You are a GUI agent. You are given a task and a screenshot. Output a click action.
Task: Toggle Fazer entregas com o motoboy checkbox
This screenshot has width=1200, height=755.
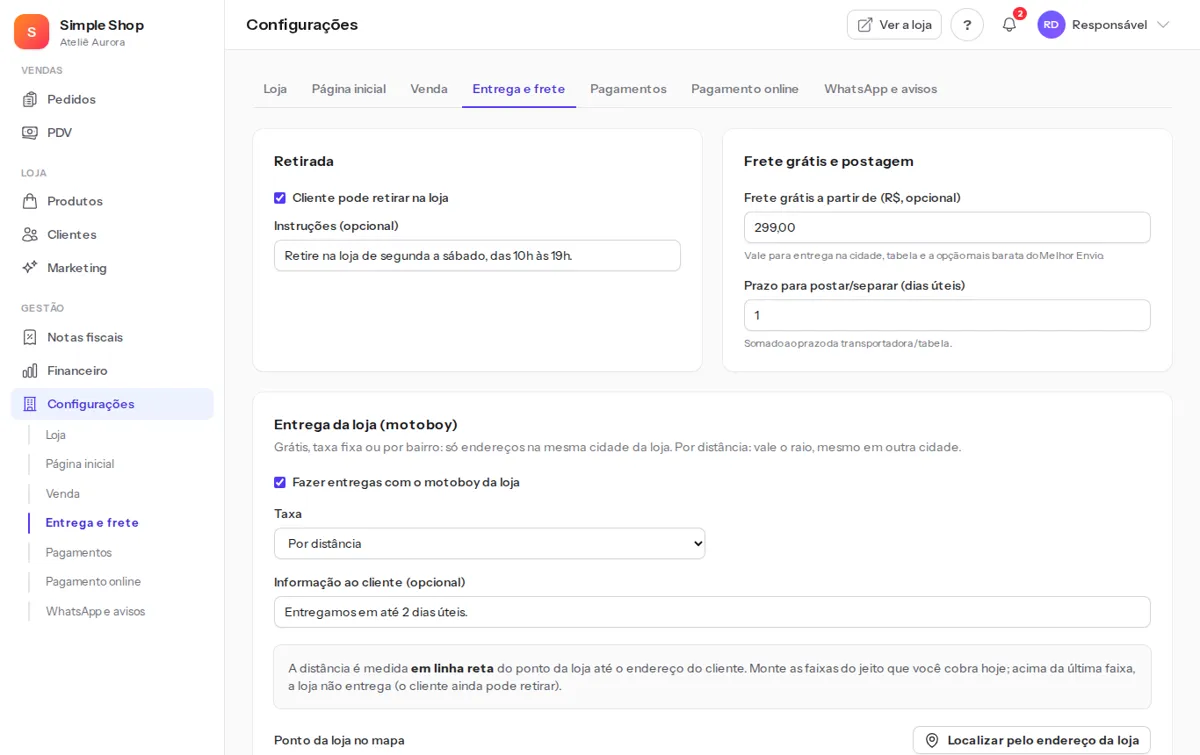(x=280, y=482)
